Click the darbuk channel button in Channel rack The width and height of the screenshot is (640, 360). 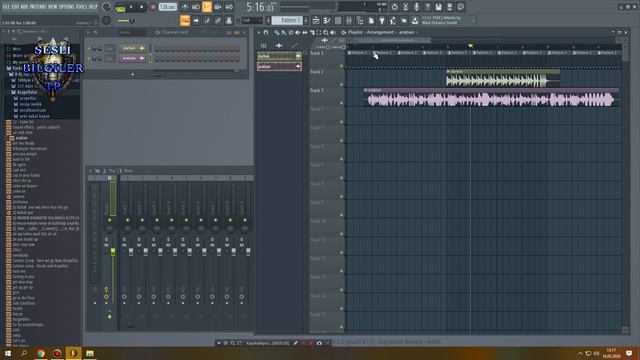pyautogui.click(x=132, y=48)
